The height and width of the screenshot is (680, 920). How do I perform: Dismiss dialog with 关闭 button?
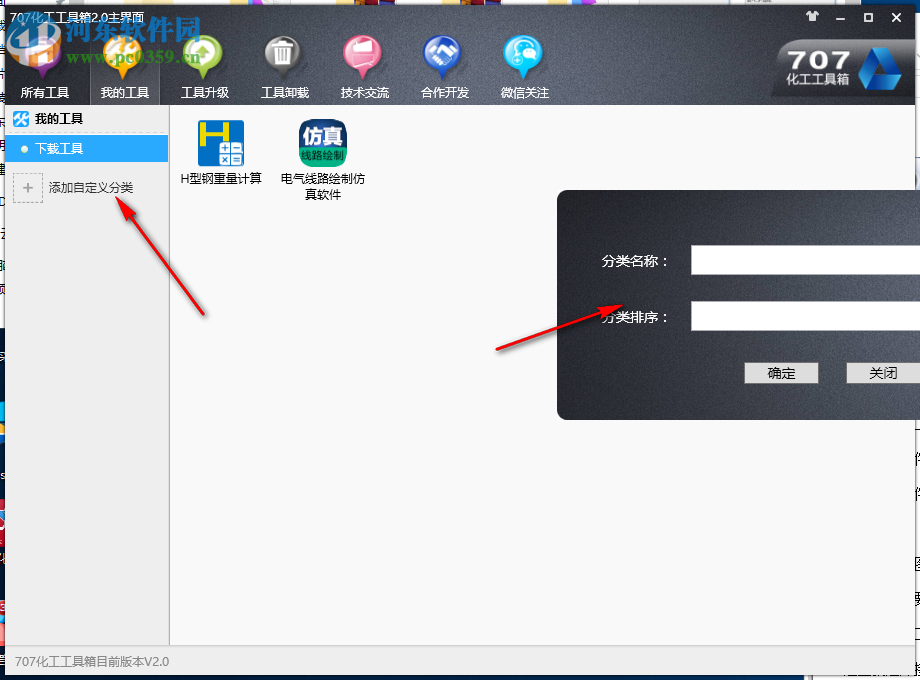(x=882, y=373)
